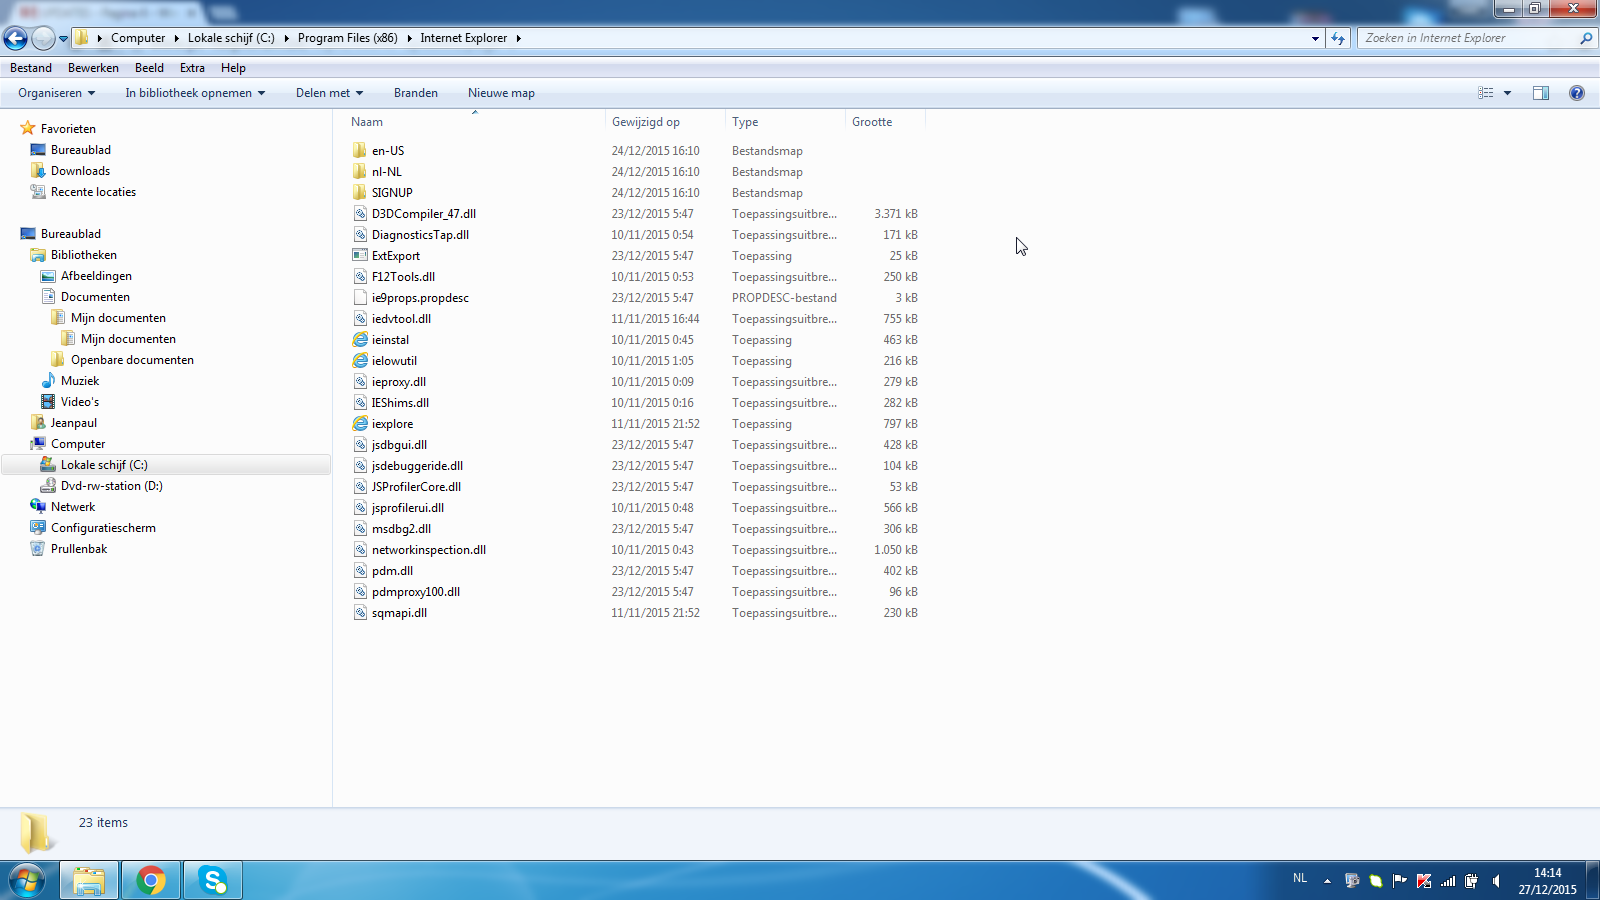1600x900 pixels.
Task: Click the Video's library icon
Action: [48, 402]
